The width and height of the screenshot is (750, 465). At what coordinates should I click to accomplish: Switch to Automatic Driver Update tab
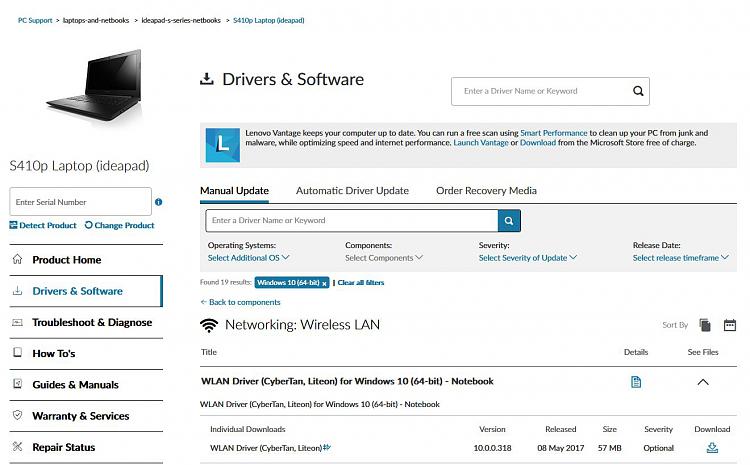click(x=352, y=190)
